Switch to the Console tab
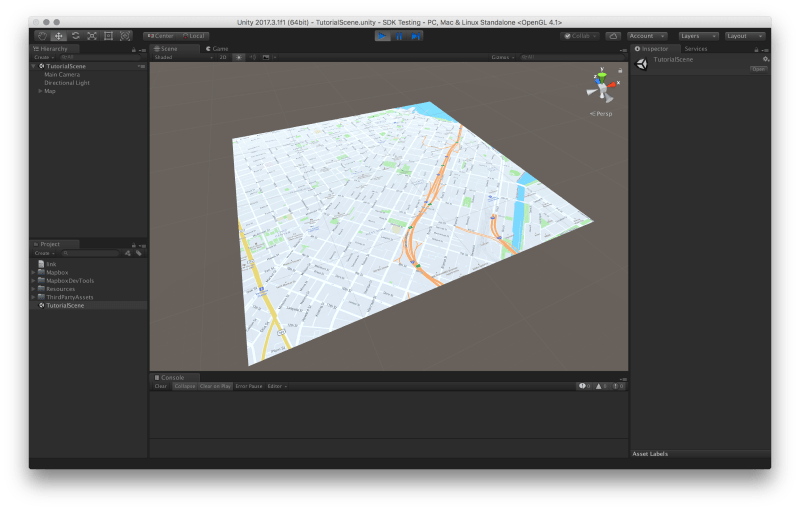The width and height of the screenshot is (800, 511). click(172, 377)
